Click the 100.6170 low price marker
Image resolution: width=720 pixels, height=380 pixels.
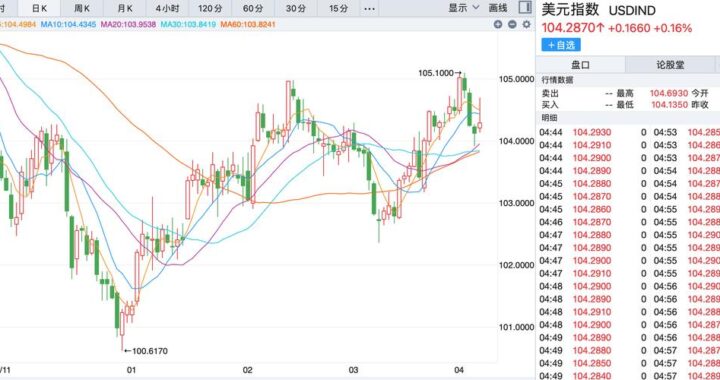[x=146, y=351]
